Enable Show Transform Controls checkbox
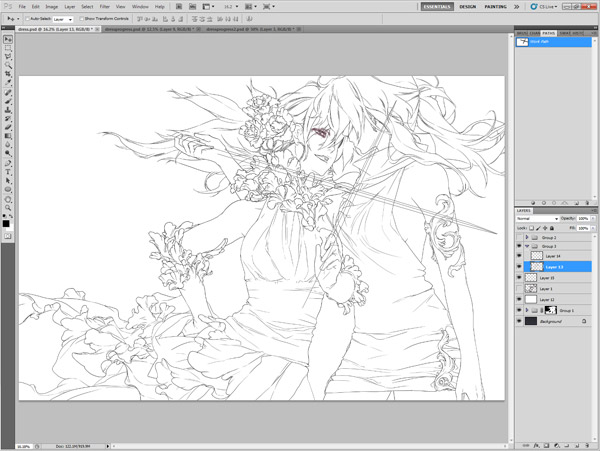Viewport: 600px width, 451px height. [x=82, y=18]
